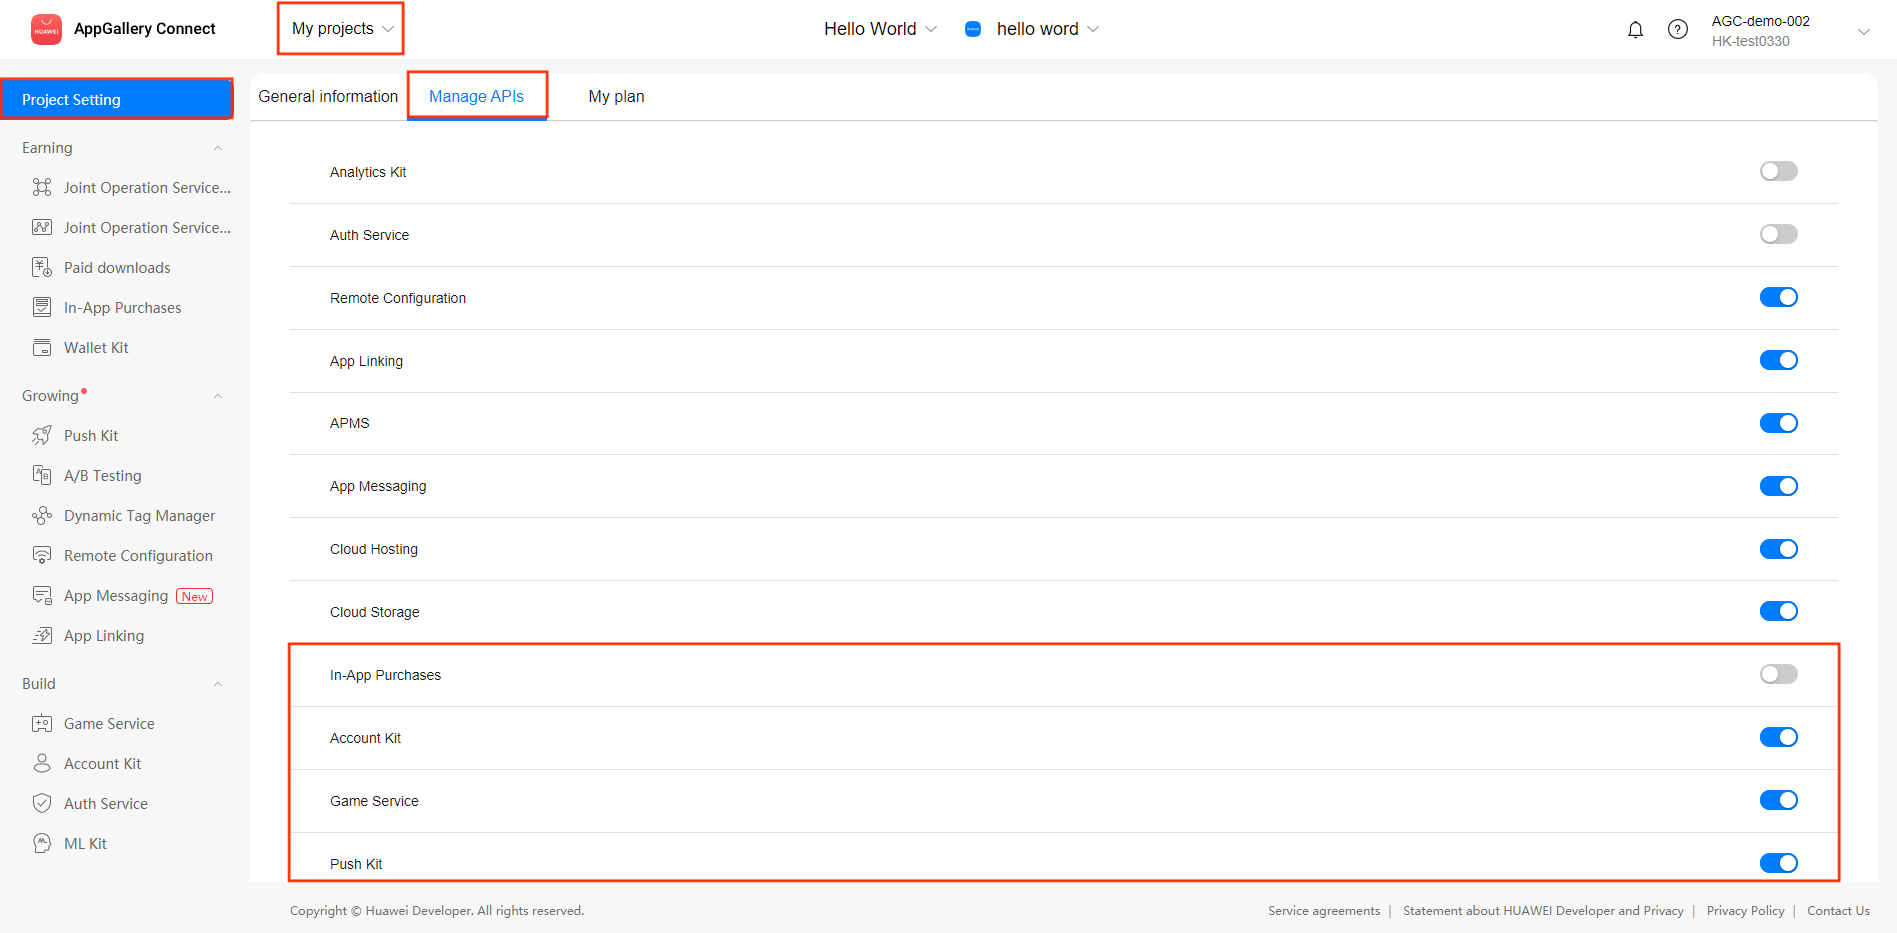Select the Dynamic Tag Manager icon
Screen dimensions: 1897x933
pyautogui.click(x=42, y=515)
